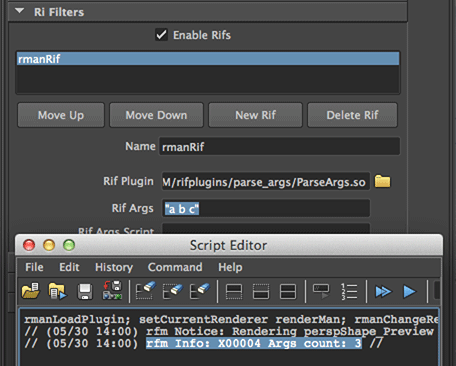Screen dimensions: 456x366
Task: Click the Move Up button
Action: pyautogui.click(x=61, y=115)
